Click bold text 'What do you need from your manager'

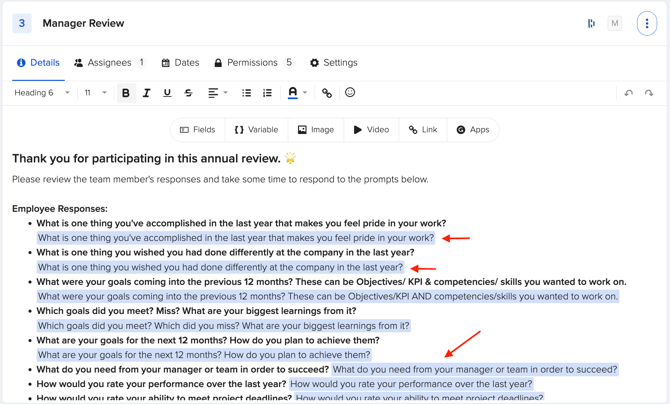click(182, 369)
